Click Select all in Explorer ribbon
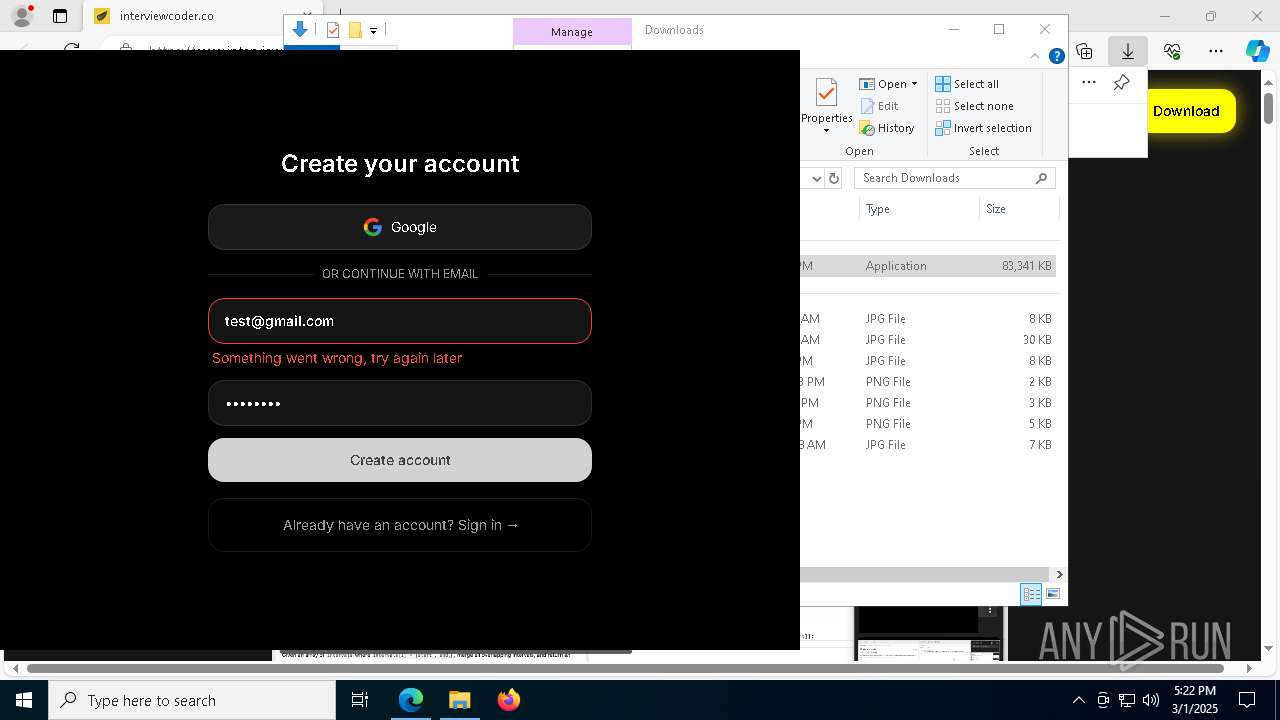Image resolution: width=1280 pixels, height=720 pixels. click(967, 84)
